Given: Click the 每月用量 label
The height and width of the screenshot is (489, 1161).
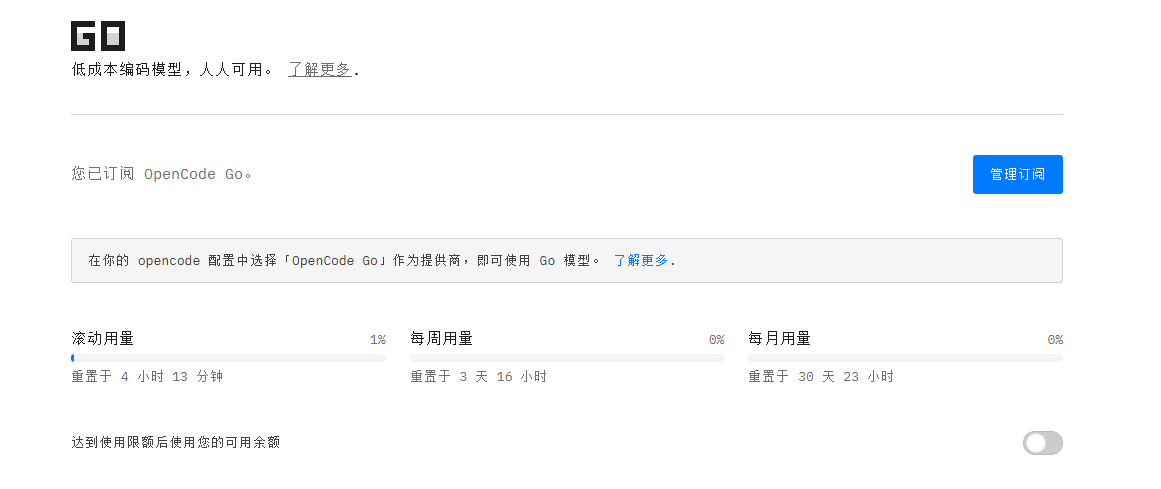Looking at the screenshot, I should click(780, 339).
